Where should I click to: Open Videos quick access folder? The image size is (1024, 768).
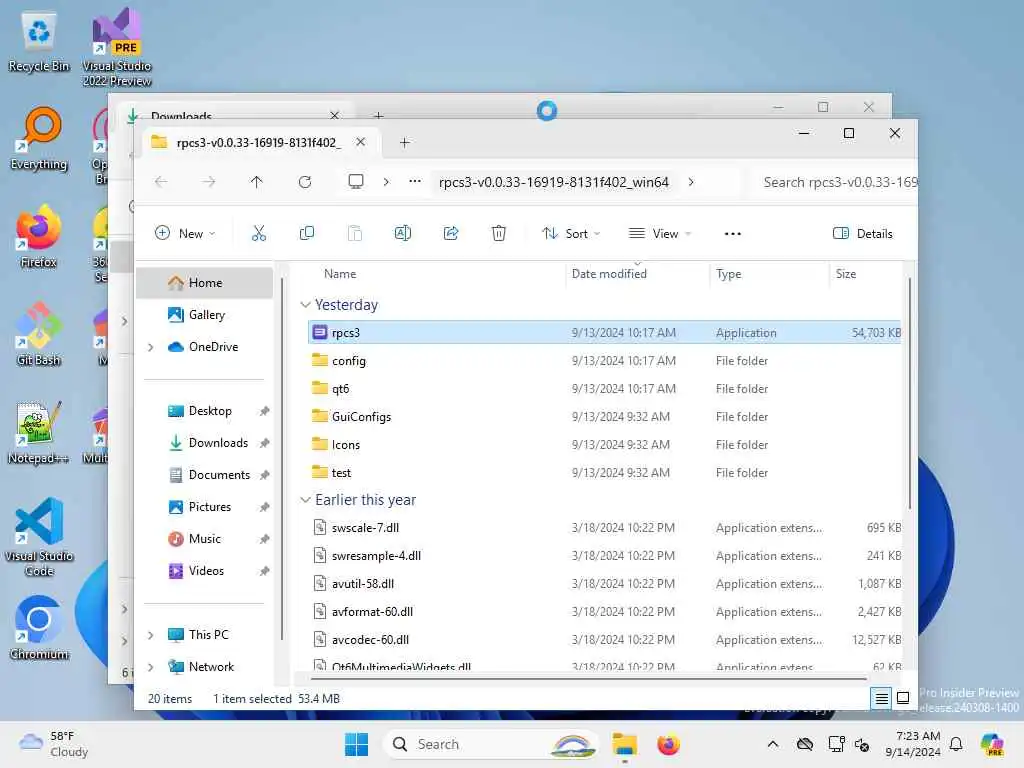click(x=204, y=571)
